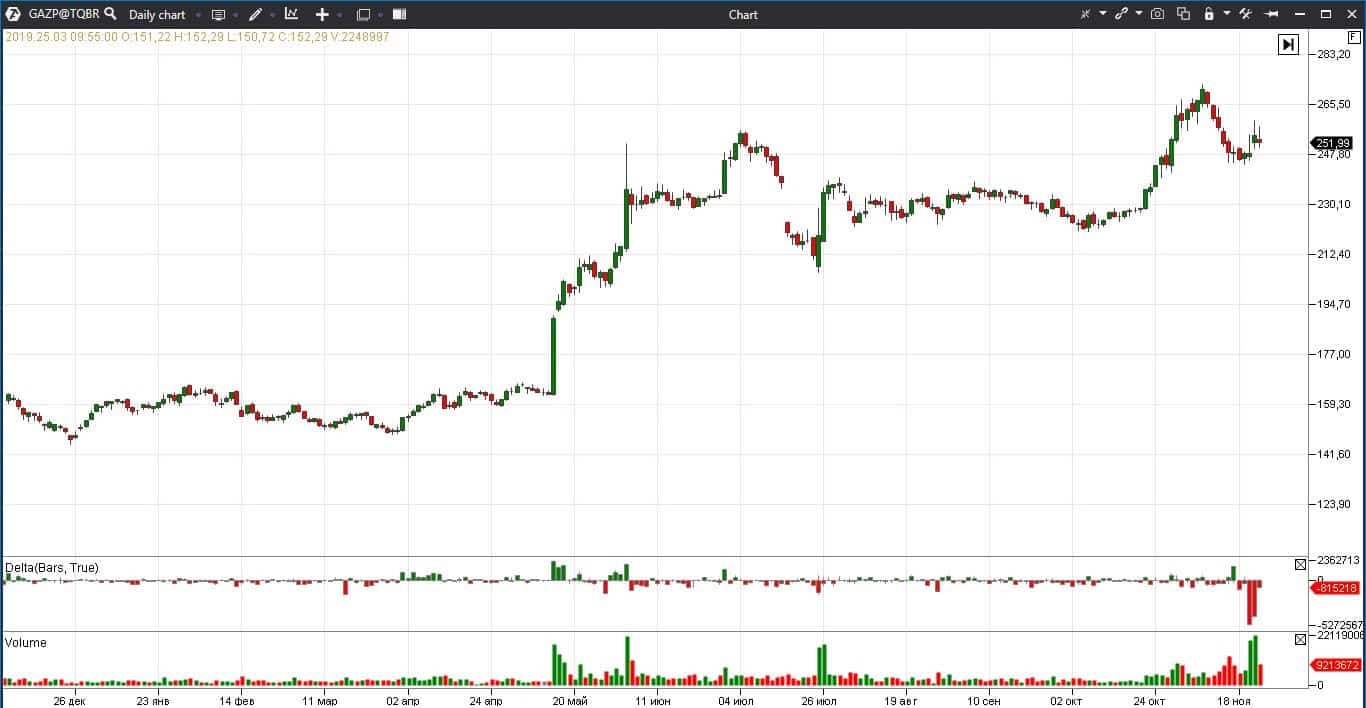
Task: Click the quotes board icon after Daily chart
Action: [x=218, y=15]
